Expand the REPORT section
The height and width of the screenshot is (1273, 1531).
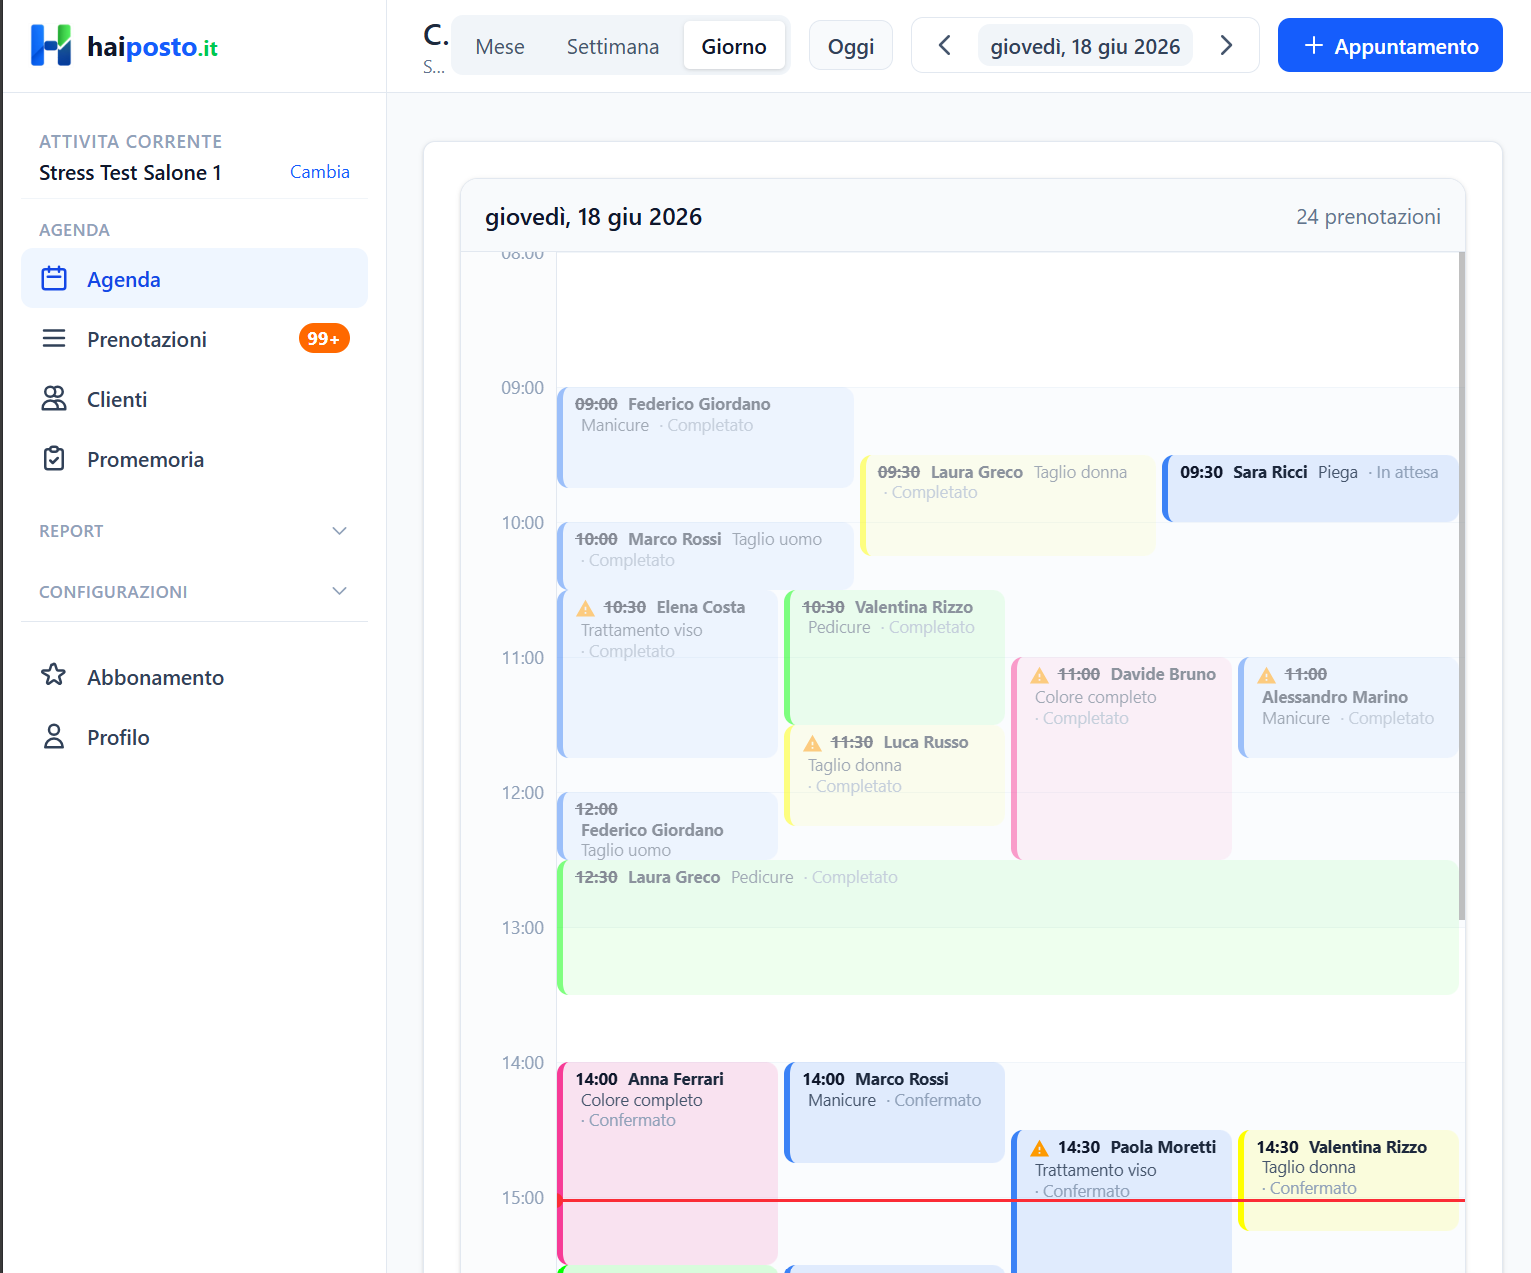coord(194,531)
